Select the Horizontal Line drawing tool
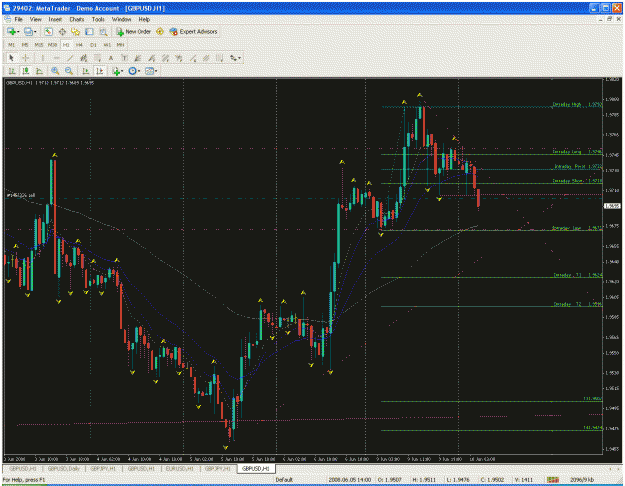 click(x=56, y=58)
